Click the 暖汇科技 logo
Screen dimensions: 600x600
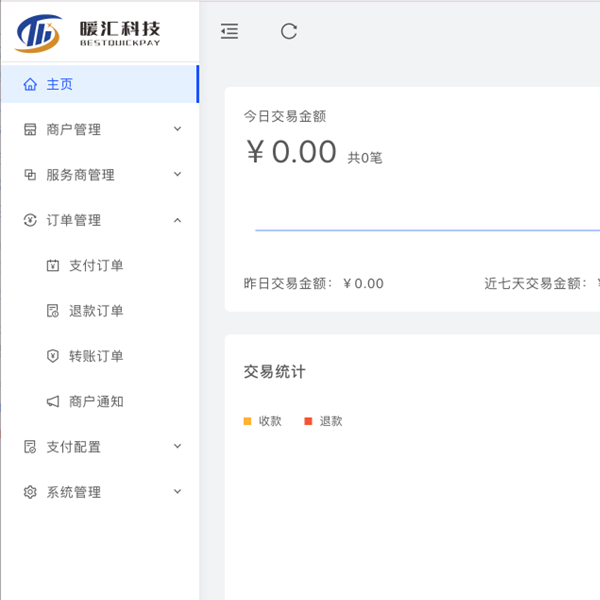coord(90,32)
